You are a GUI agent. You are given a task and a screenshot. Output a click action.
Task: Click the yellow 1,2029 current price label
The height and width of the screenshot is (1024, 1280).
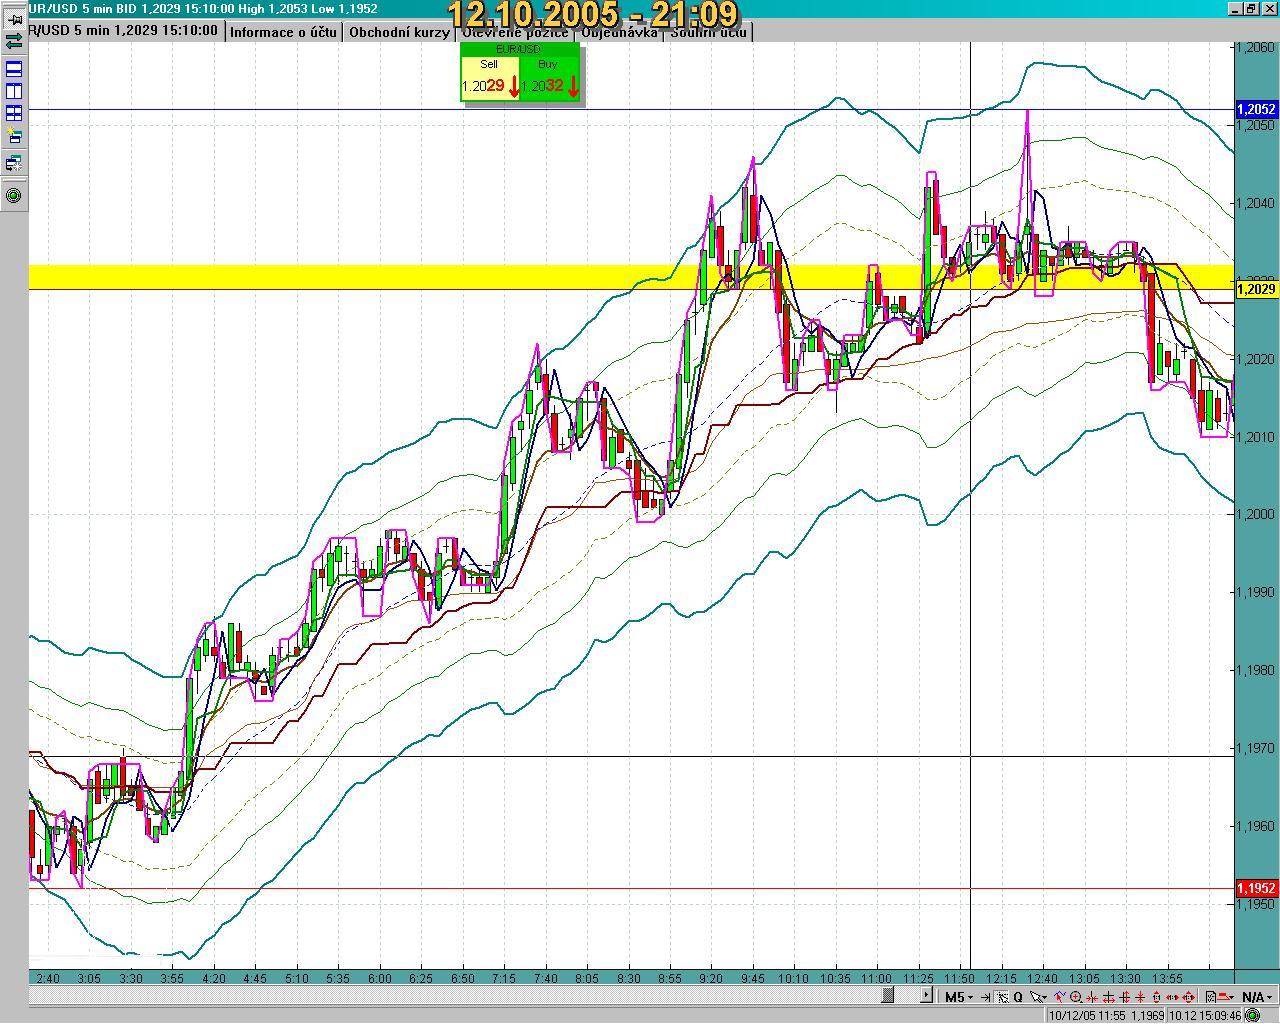pyautogui.click(x=1257, y=289)
